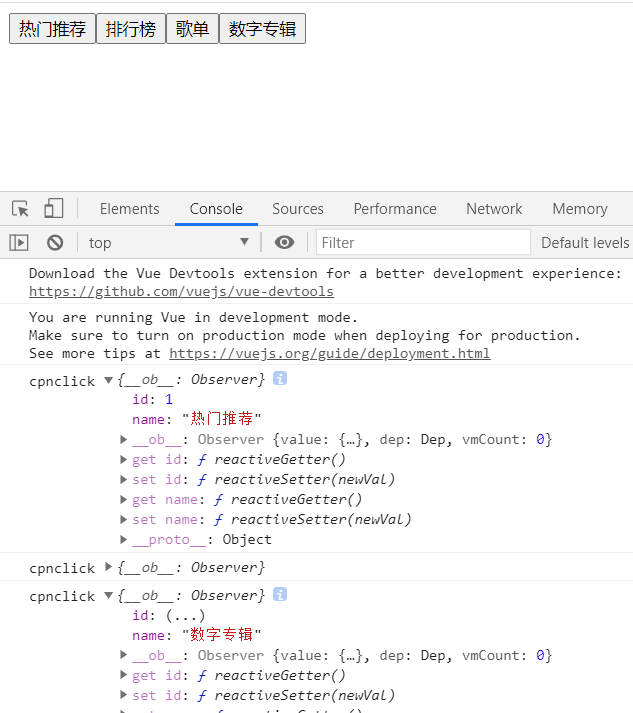The height and width of the screenshot is (713, 633).
Task: Invoke the id (...) getter value
Action: point(185,616)
